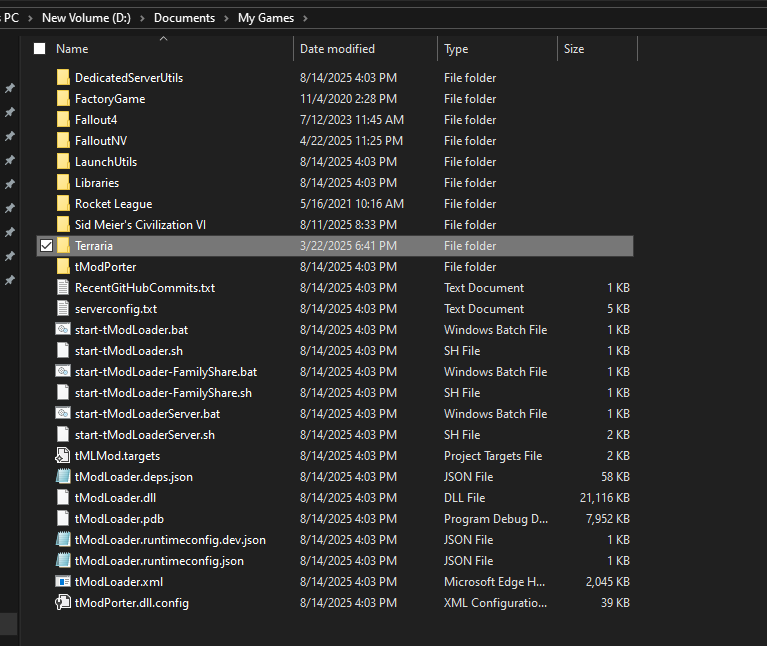Expand the chevron after New Volume (D:)
767x646 pixels.
coord(142,18)
